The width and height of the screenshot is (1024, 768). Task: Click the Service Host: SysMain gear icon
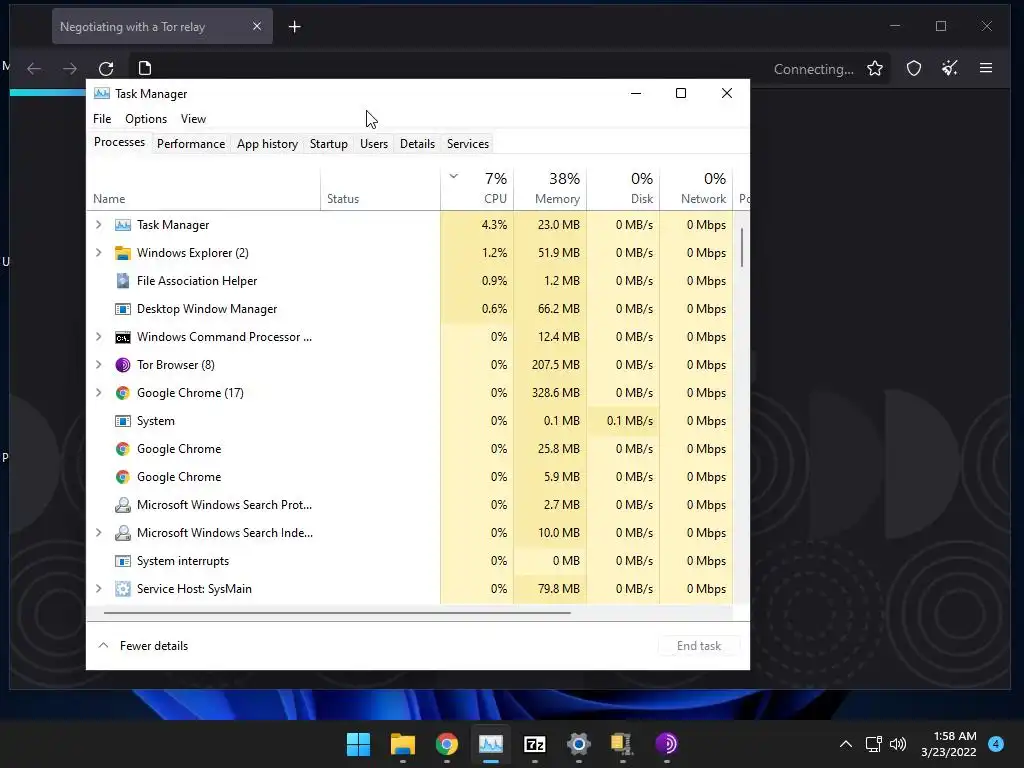[x=123, y=589]
